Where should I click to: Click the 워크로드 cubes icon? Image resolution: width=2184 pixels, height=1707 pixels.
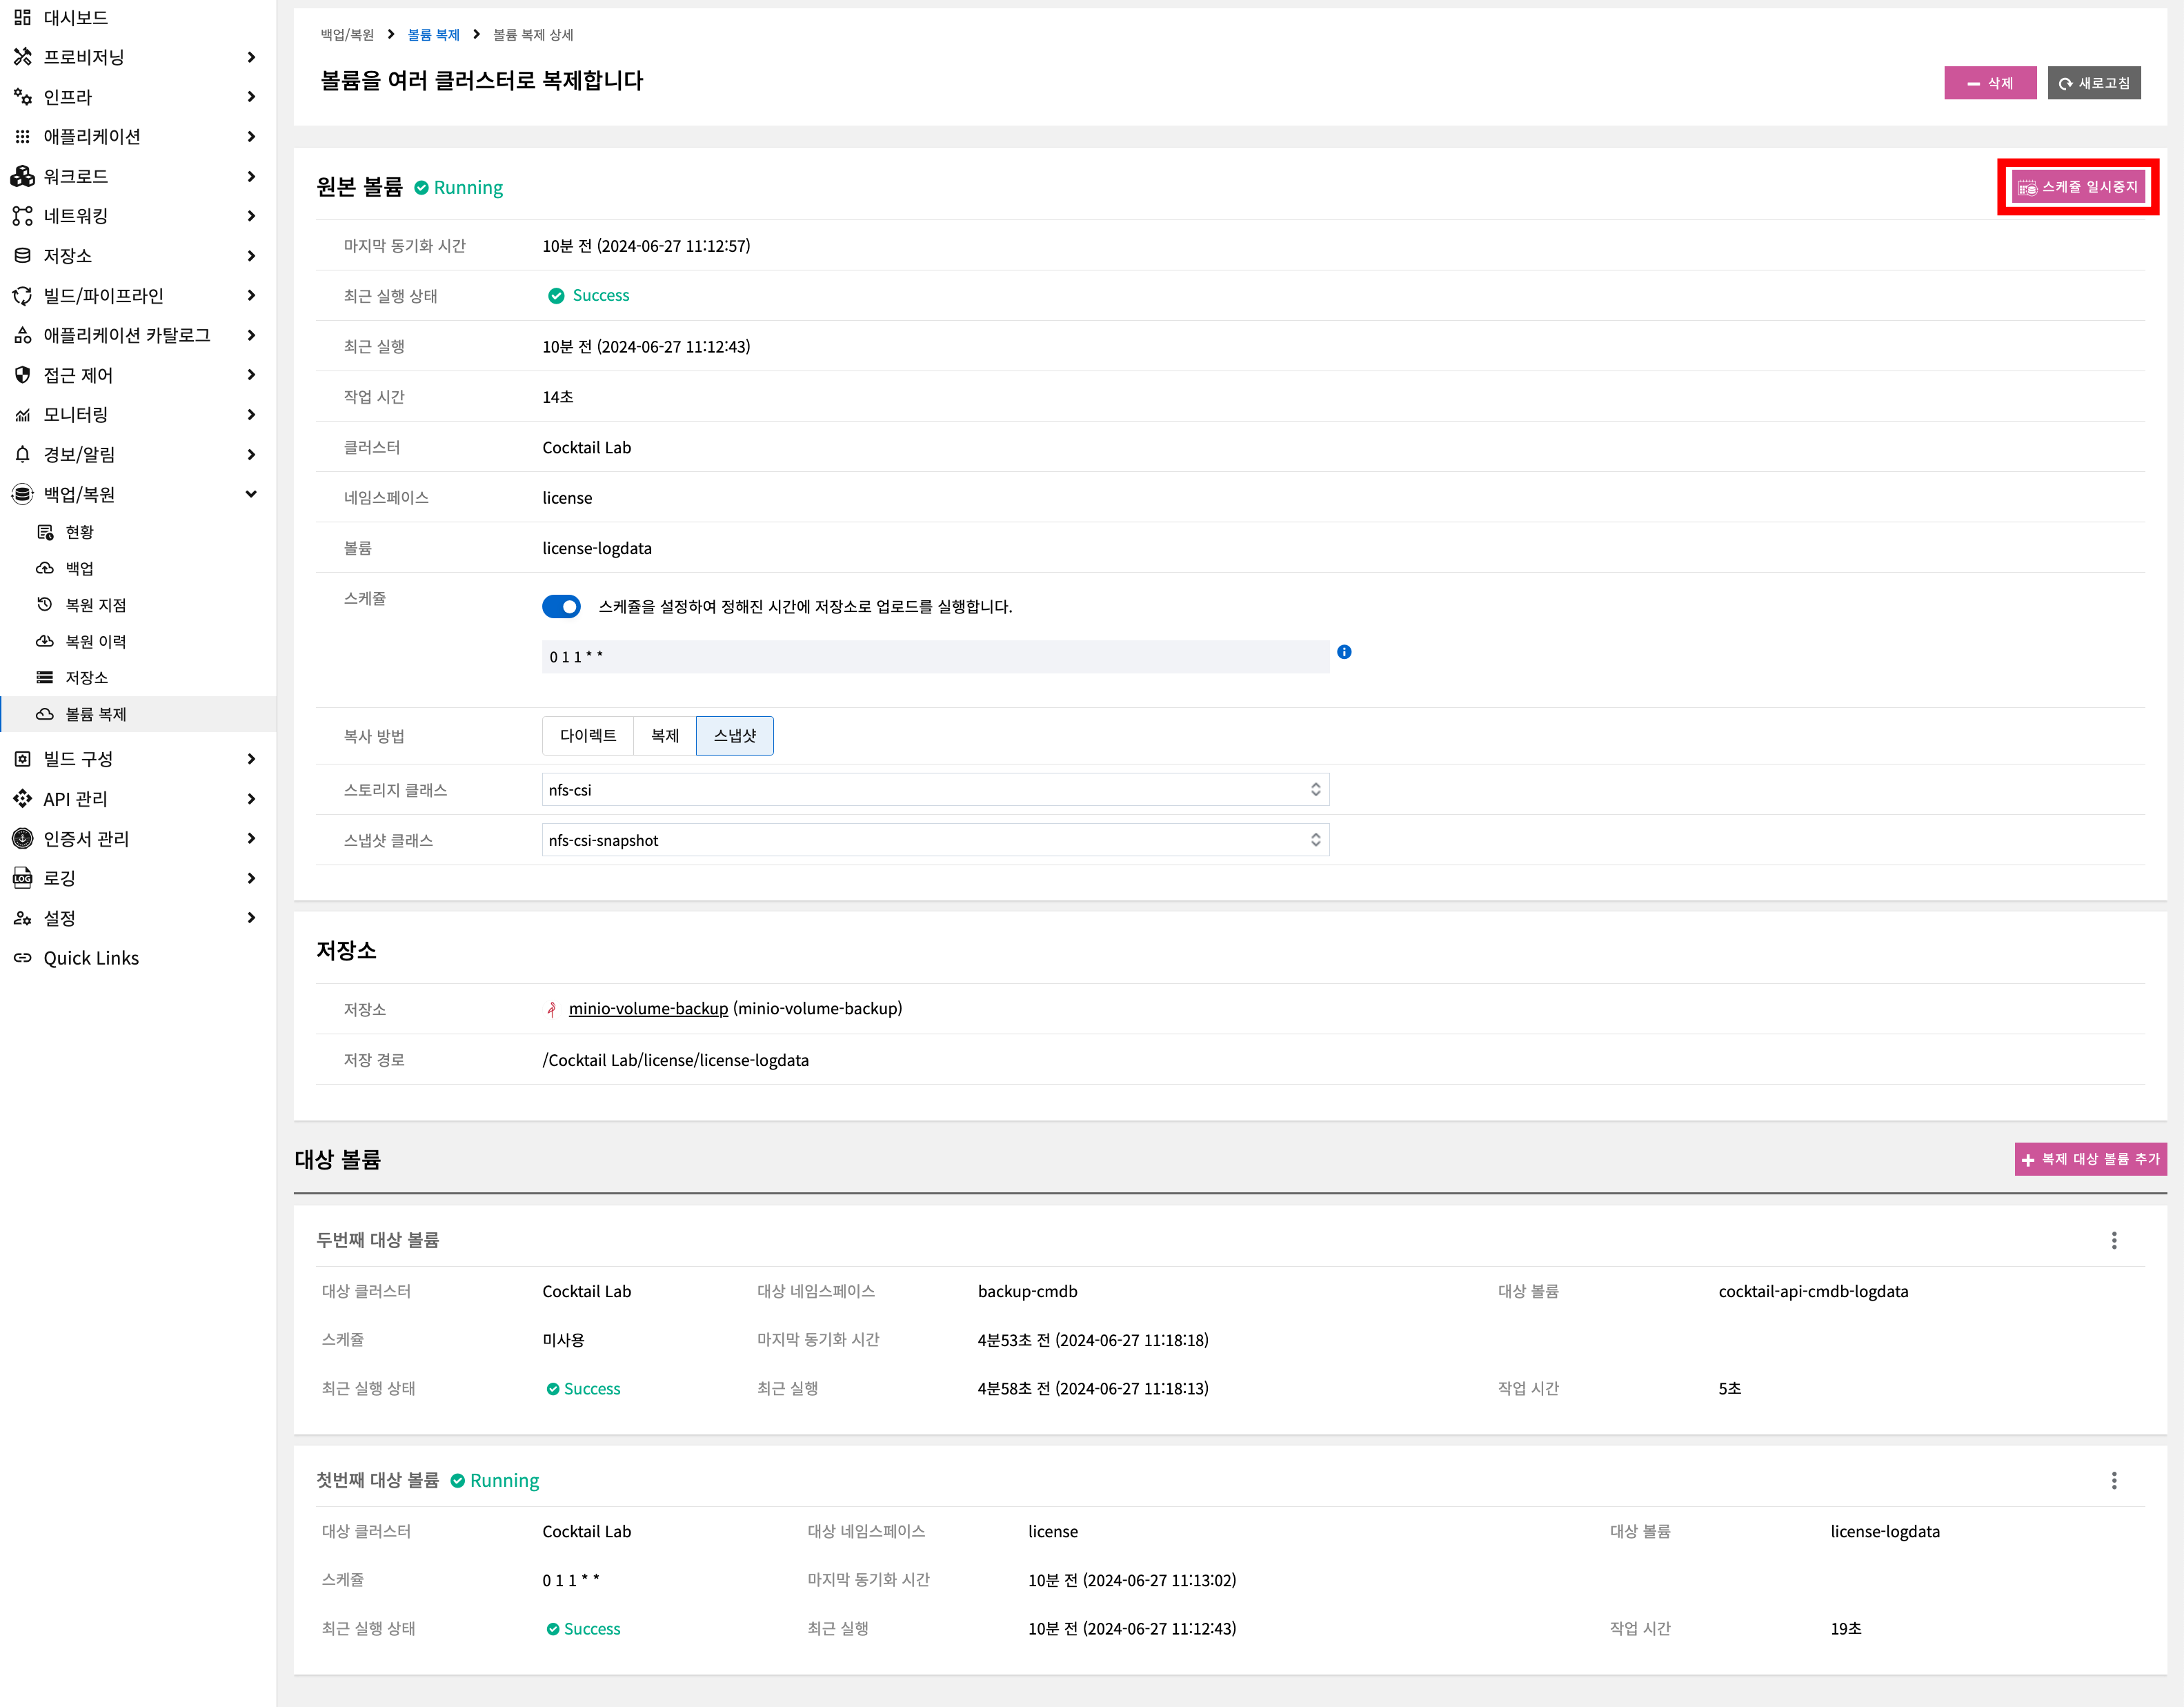(22, 176)
